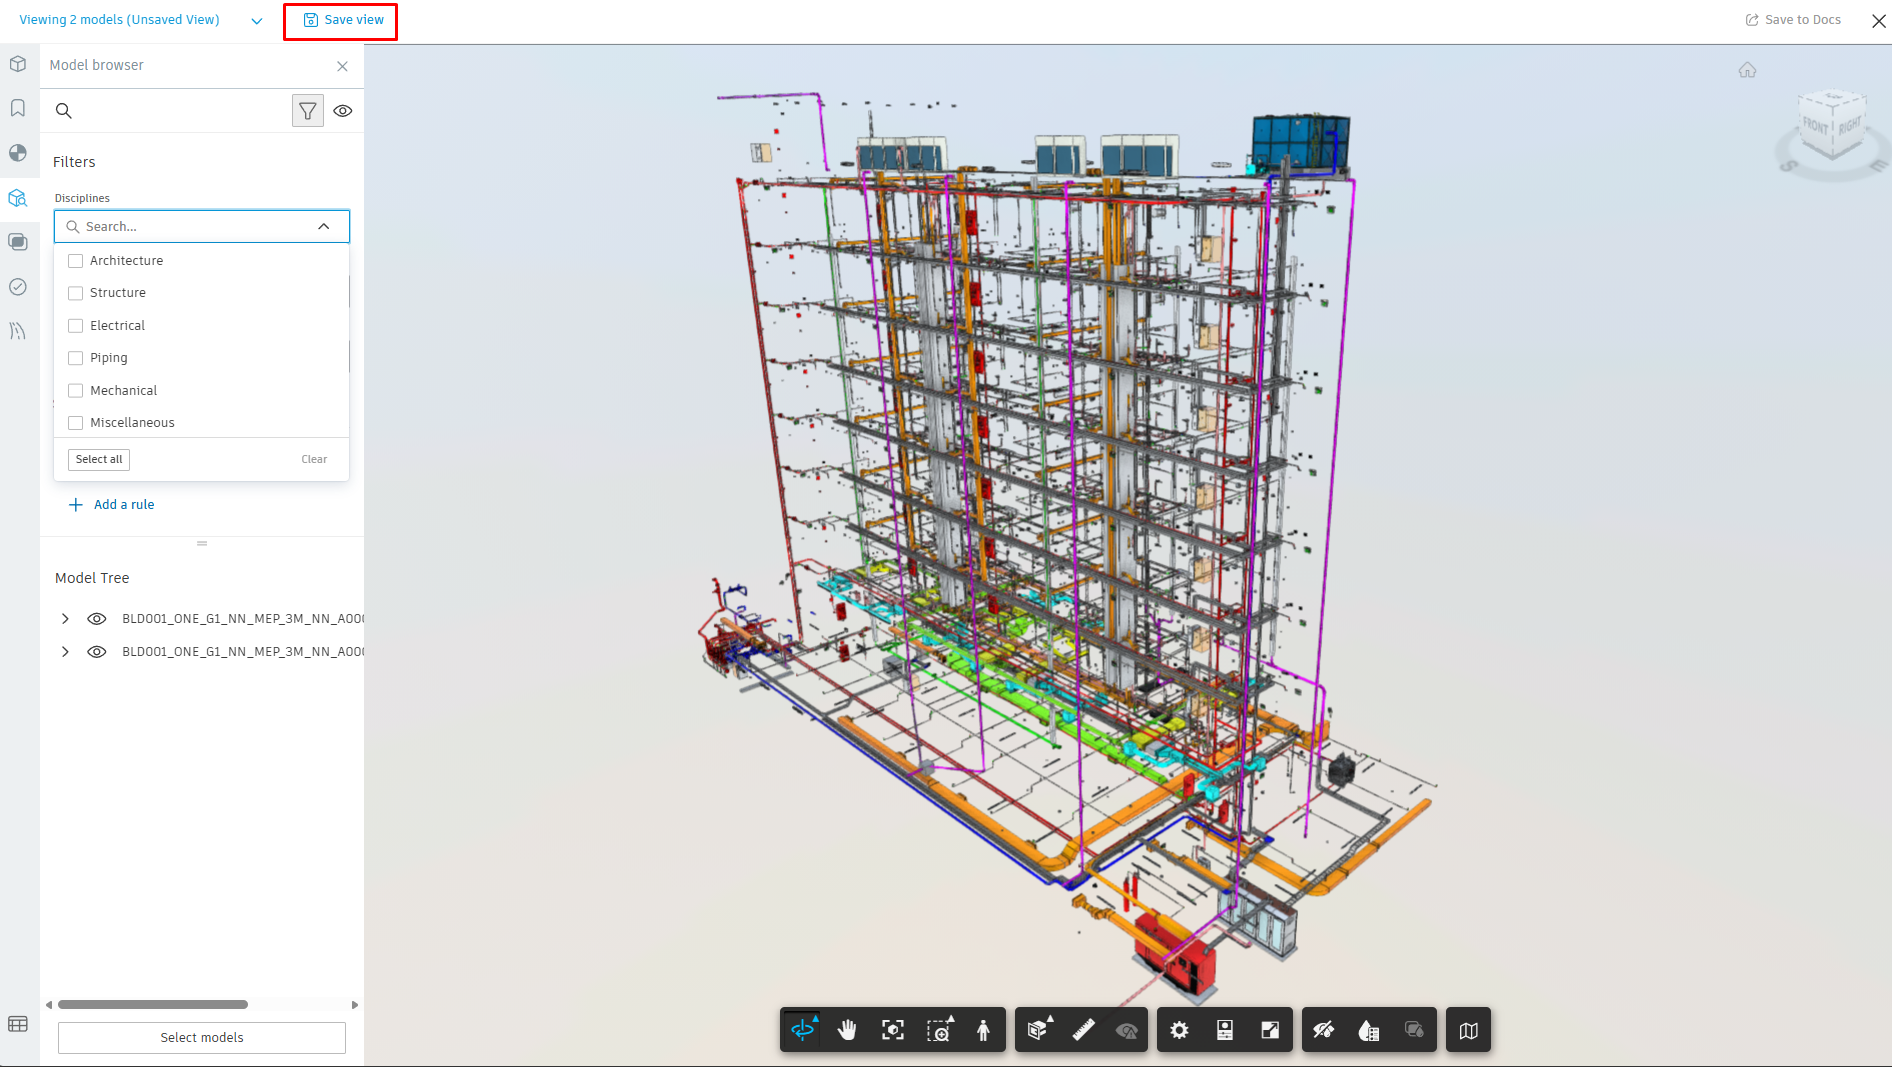The height and width of the screenshot is (1067, 1892).
Task: Open the checkmark issues sidebar icon
Action: (x=18, y=287)
